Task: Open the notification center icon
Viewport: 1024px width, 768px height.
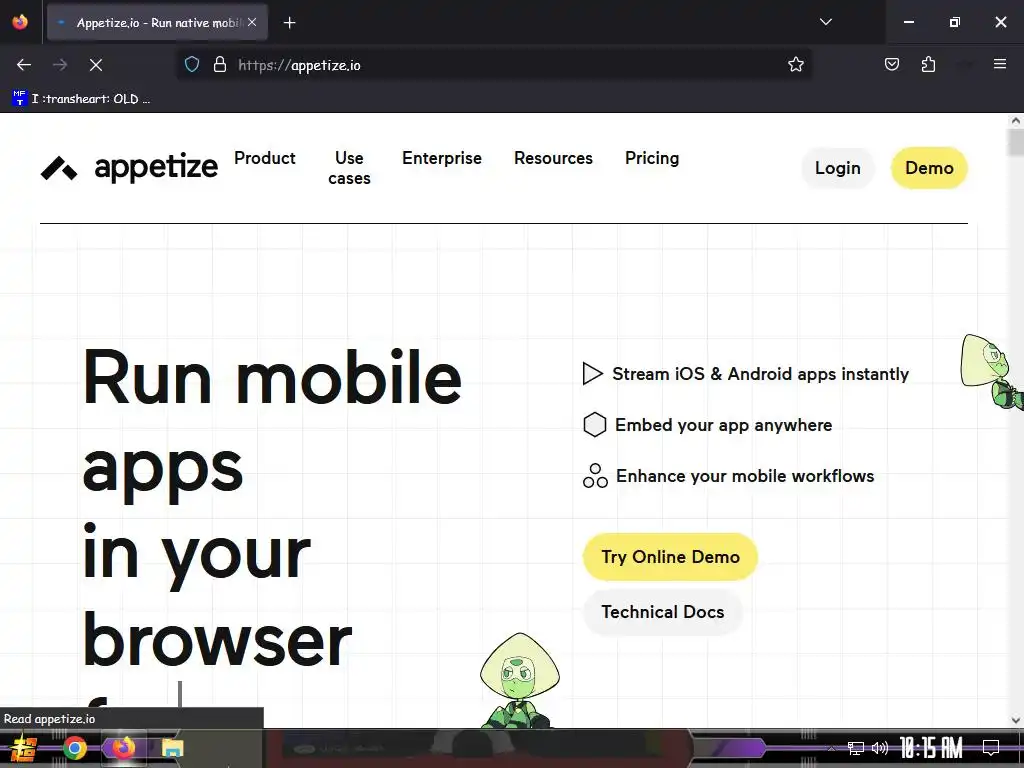Action: coord(991,748)
